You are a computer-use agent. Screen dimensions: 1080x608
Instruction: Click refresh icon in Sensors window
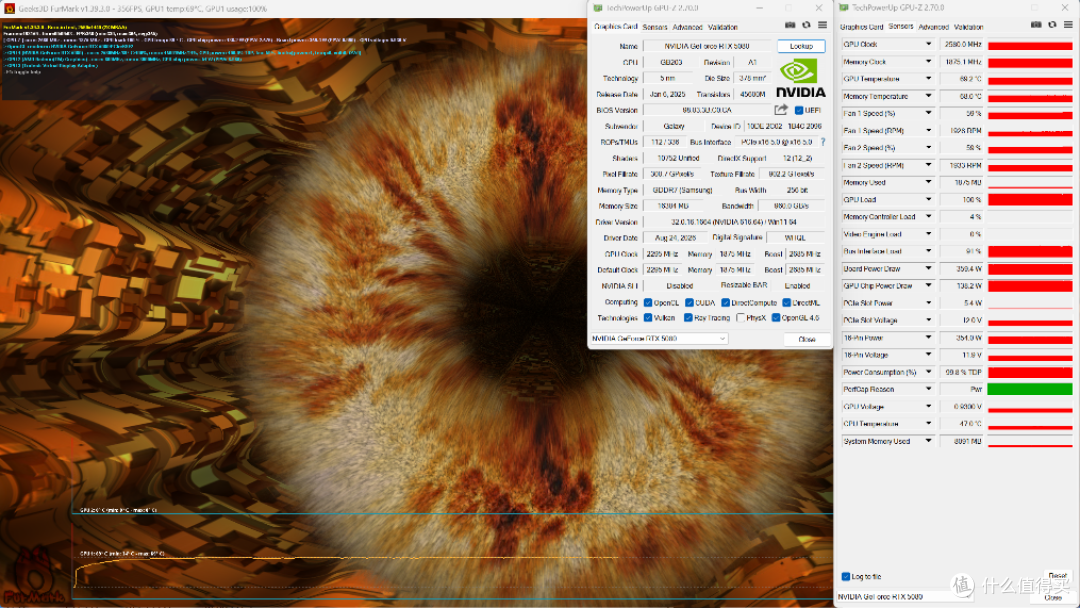pyautogui.click(x=1052, y=25)
